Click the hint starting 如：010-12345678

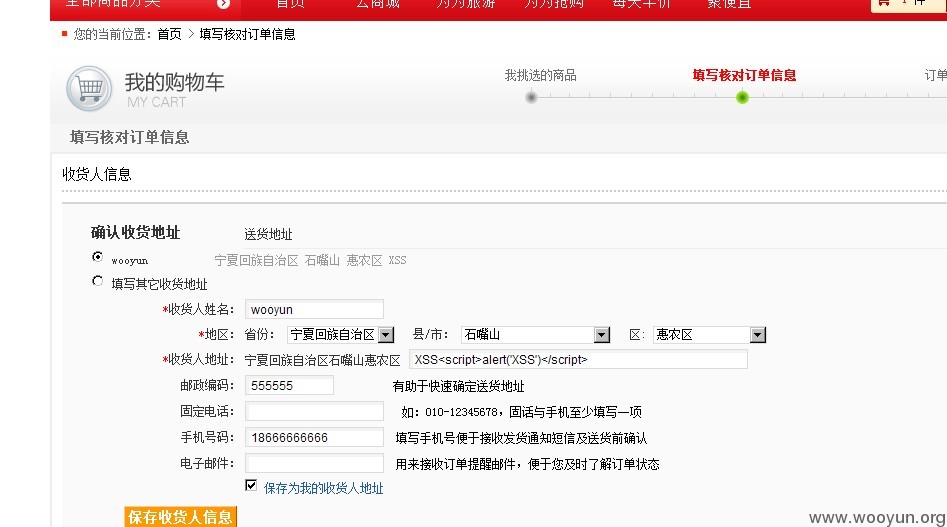(521, 412)
